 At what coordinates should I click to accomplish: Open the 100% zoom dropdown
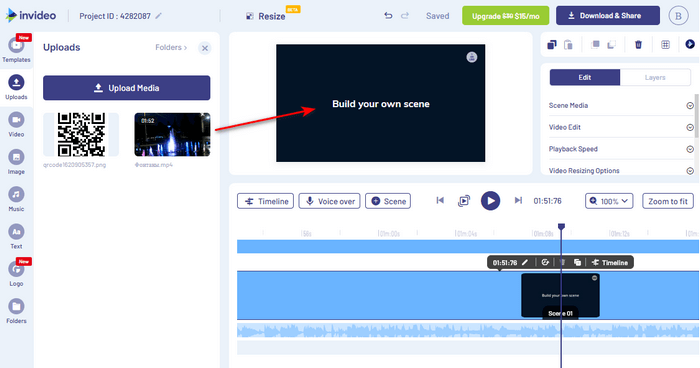tap(609, 201)
